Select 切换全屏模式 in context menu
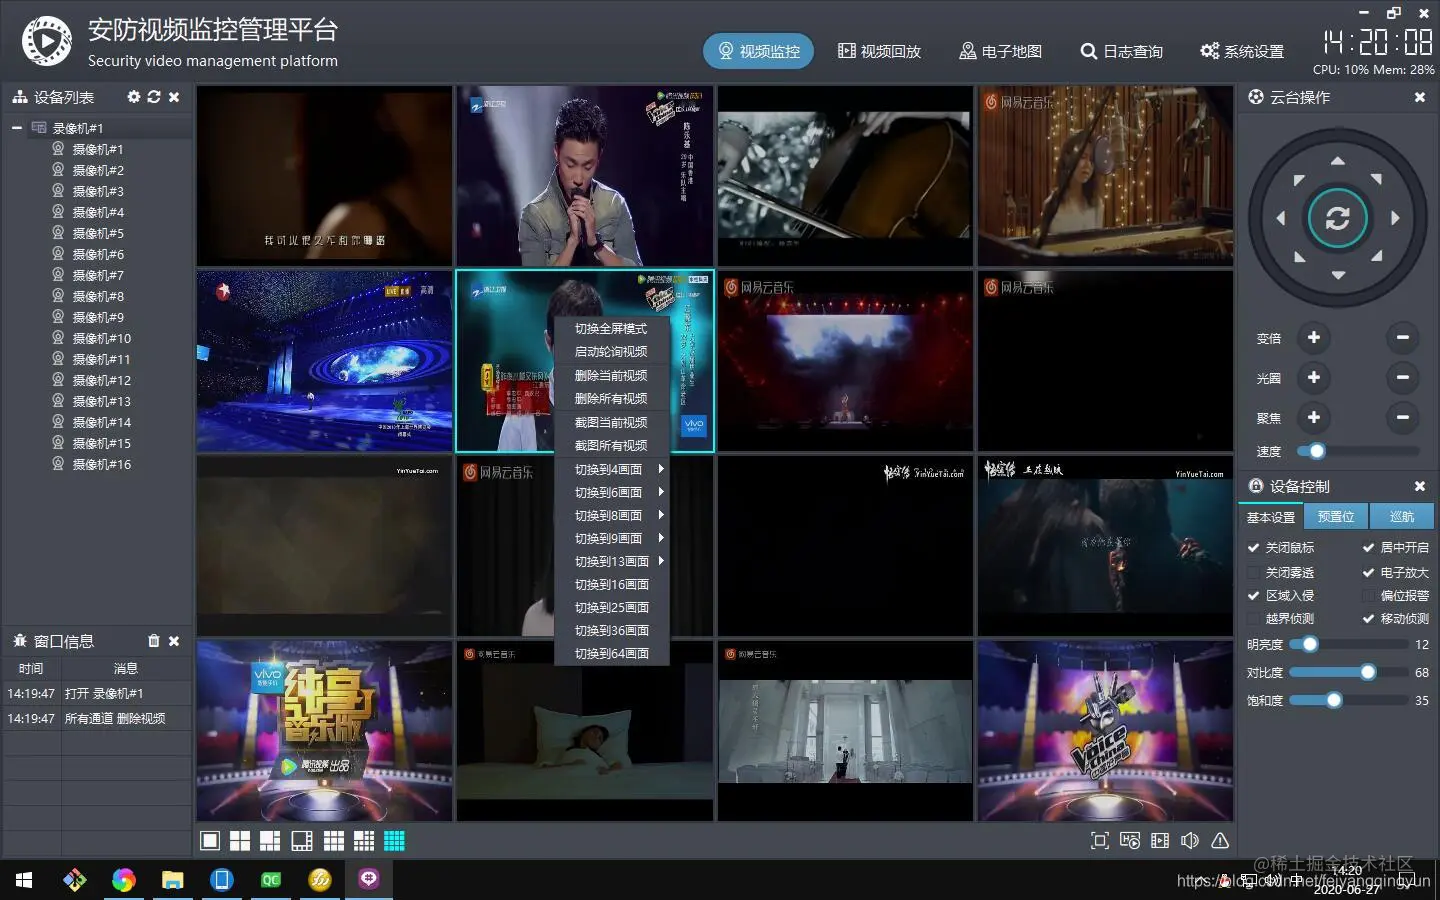This screenshot has width=1440, height=900. coord(611,329)
